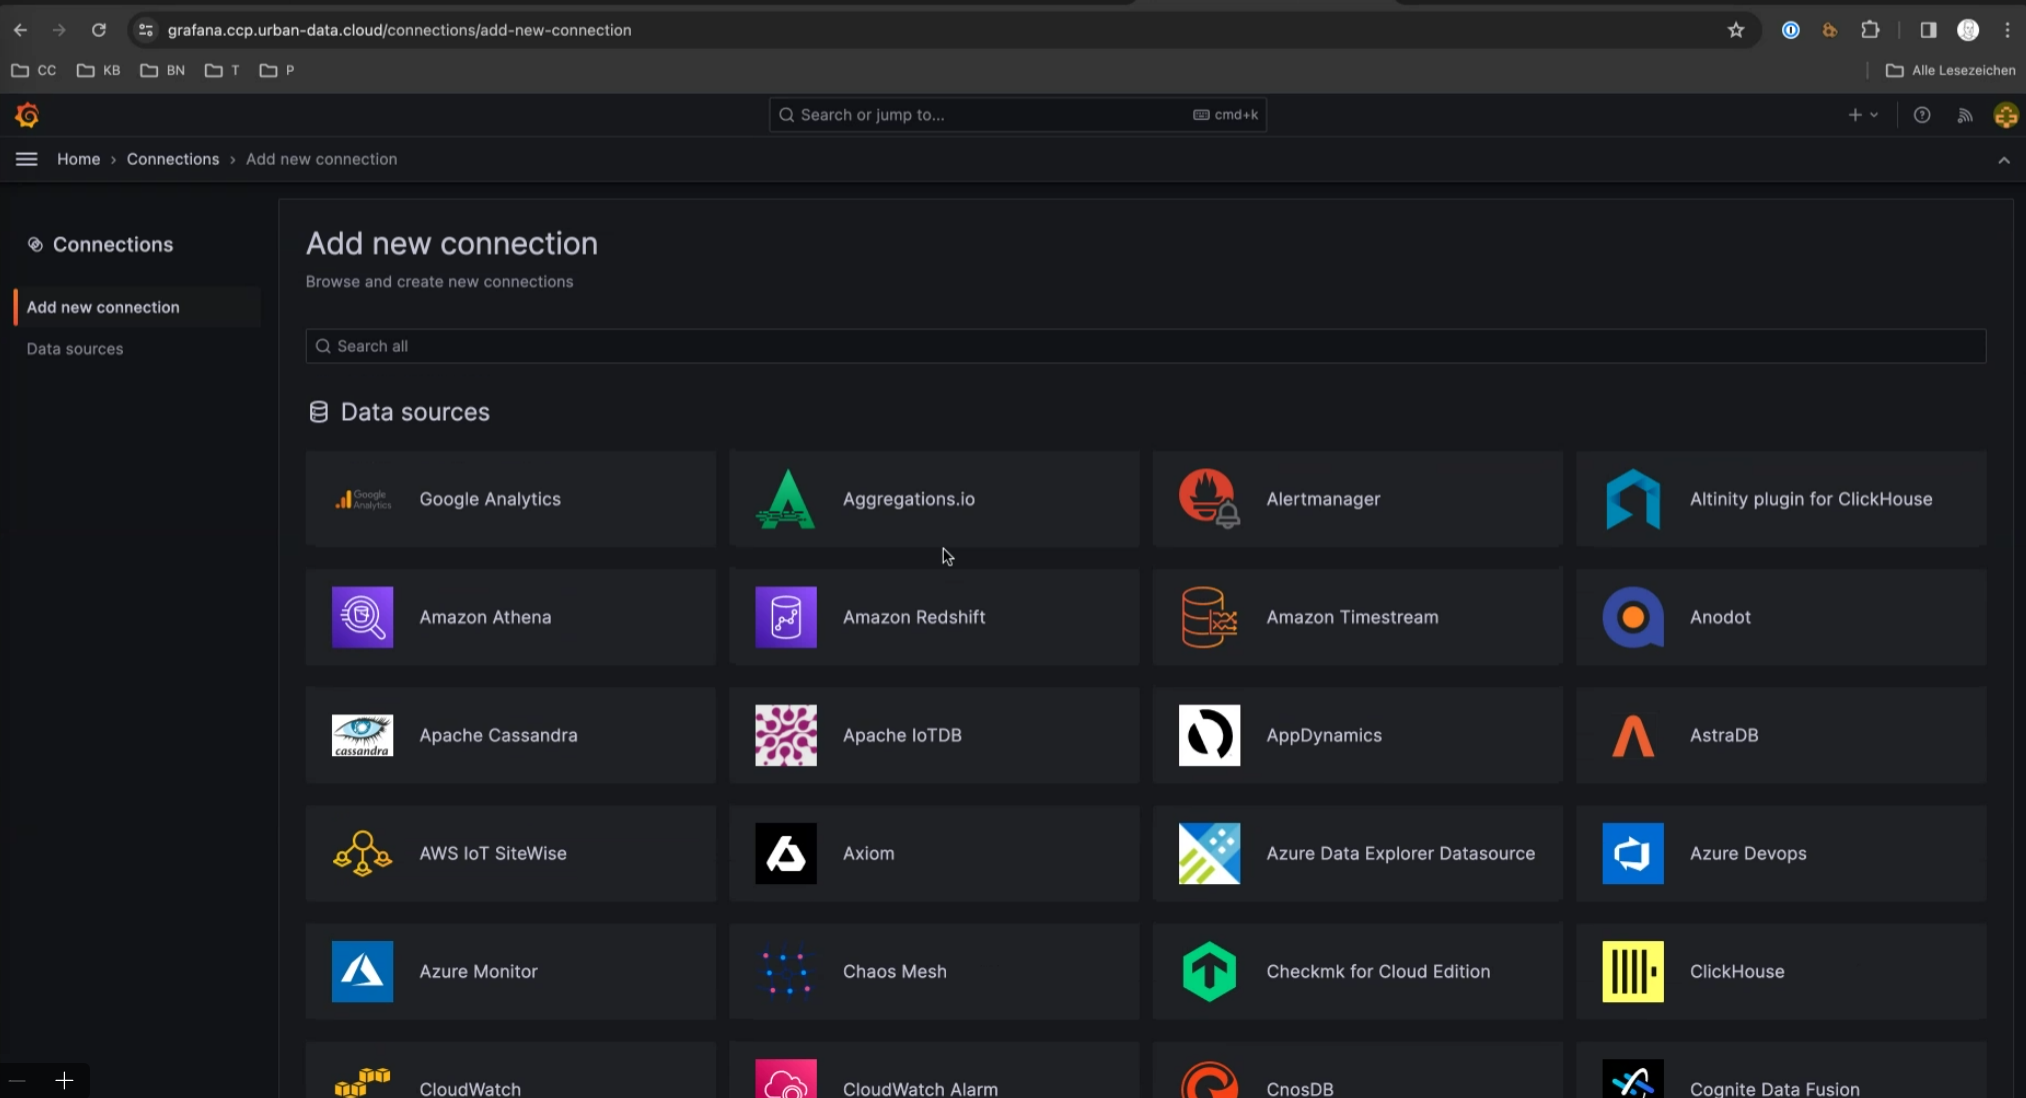Open the ClickHouse data source card
This screenshot has height=1098, width=2026.
(1781, 971)
